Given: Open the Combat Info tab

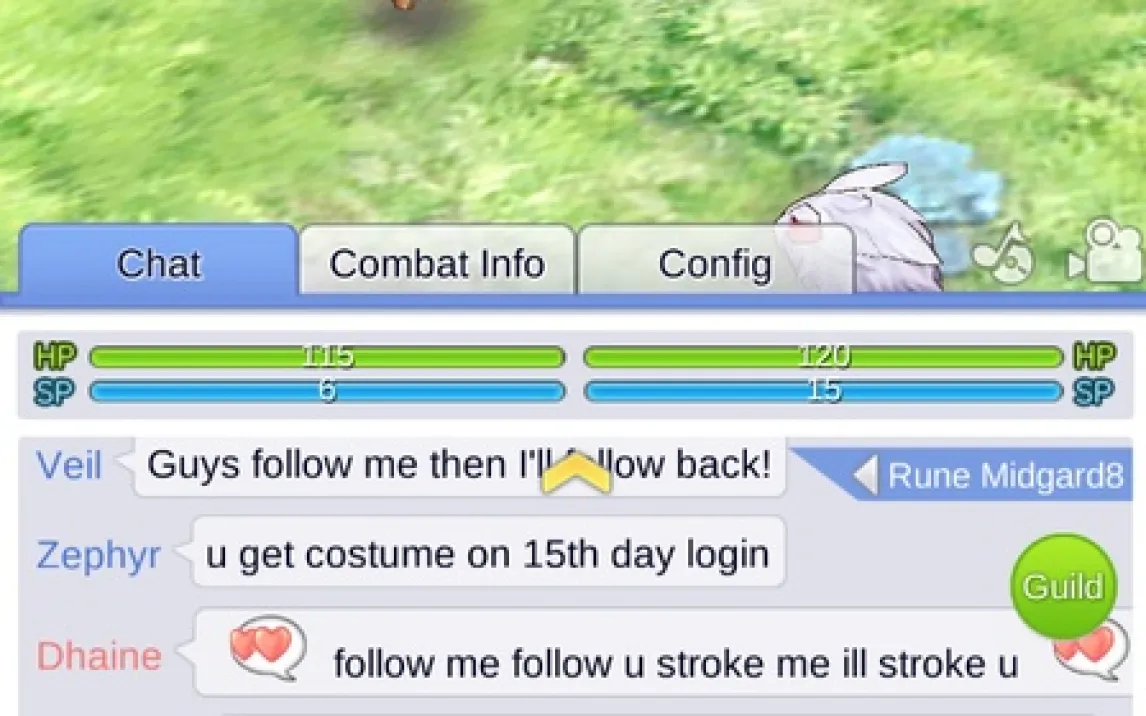Looking at the screenshot, I should [x=437, y=262].
